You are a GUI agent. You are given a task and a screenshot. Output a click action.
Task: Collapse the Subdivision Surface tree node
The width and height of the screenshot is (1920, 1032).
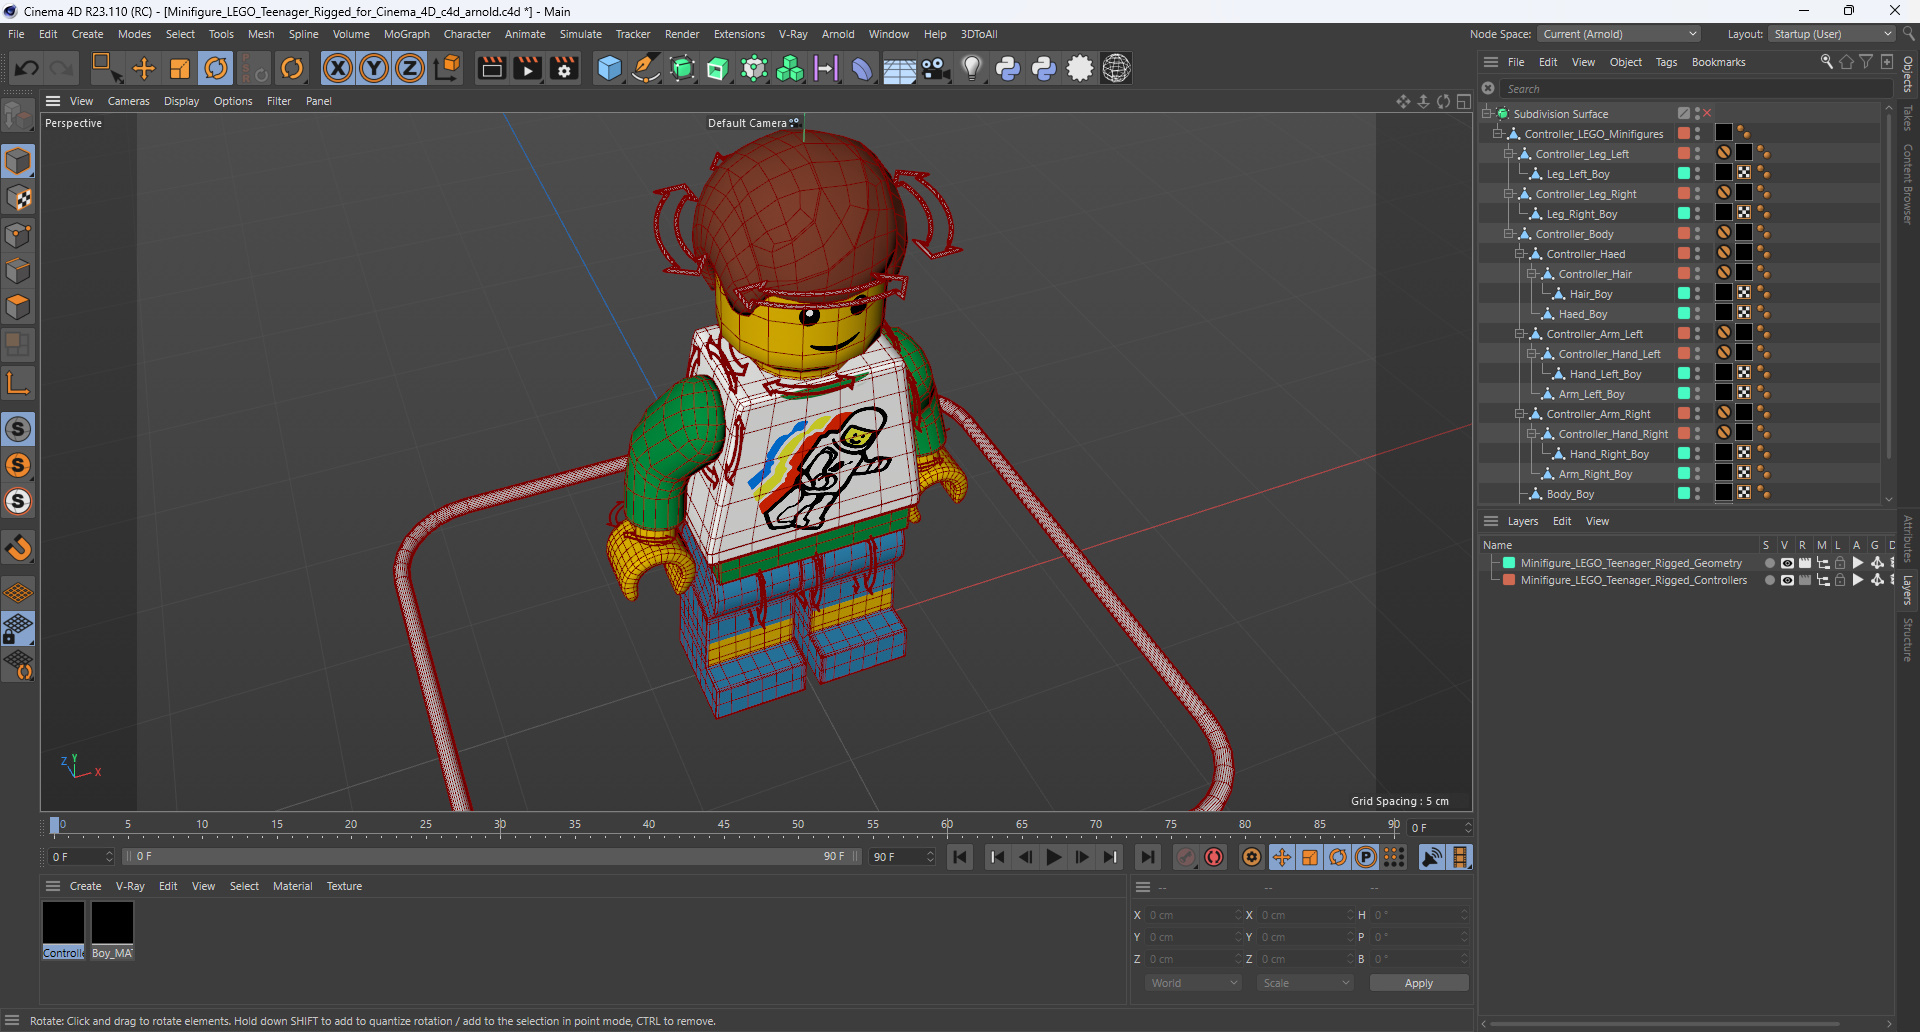pyautogui.click(x=1487, y=114)
